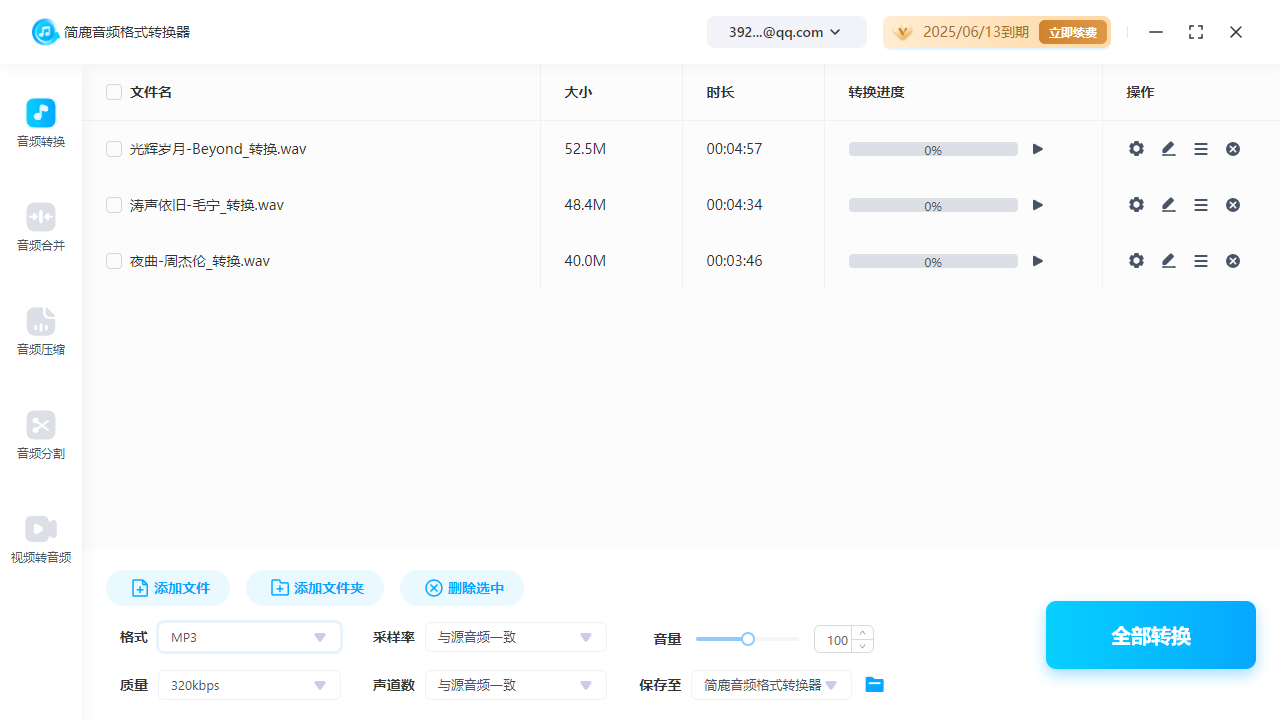1280x720 pixels.
Task: Adjust the 音量 slider handle
Action: coord(747,638)
